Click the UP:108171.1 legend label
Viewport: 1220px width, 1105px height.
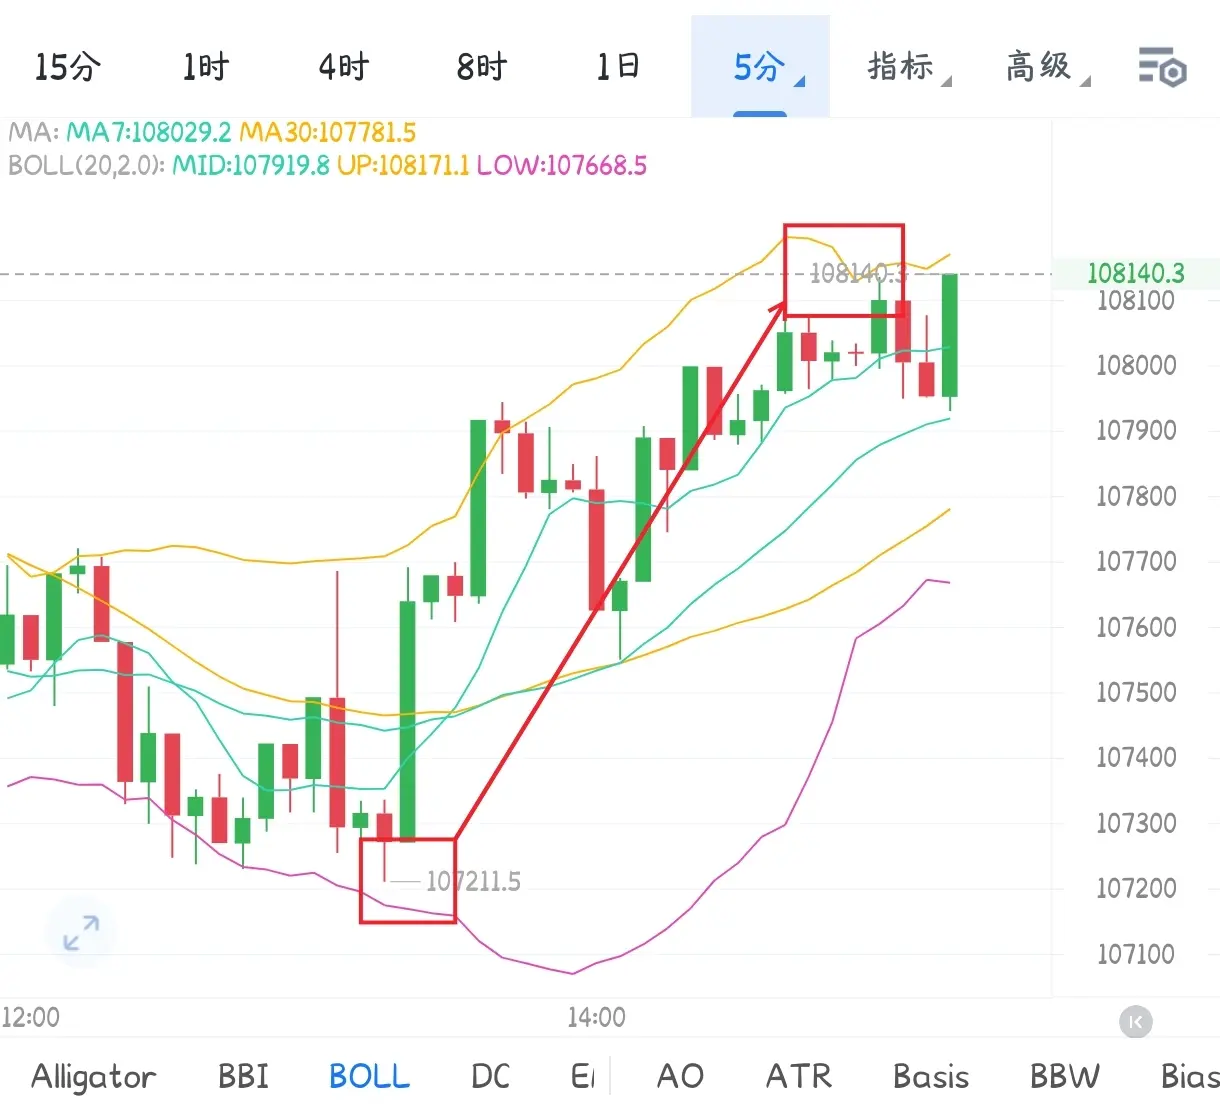[403, 165]
